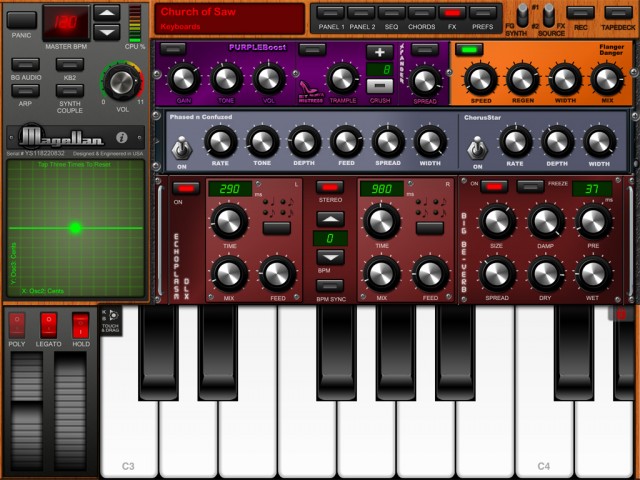
Task: Click the Echoplasm BPM up arrow
Action: coord(330,219)
